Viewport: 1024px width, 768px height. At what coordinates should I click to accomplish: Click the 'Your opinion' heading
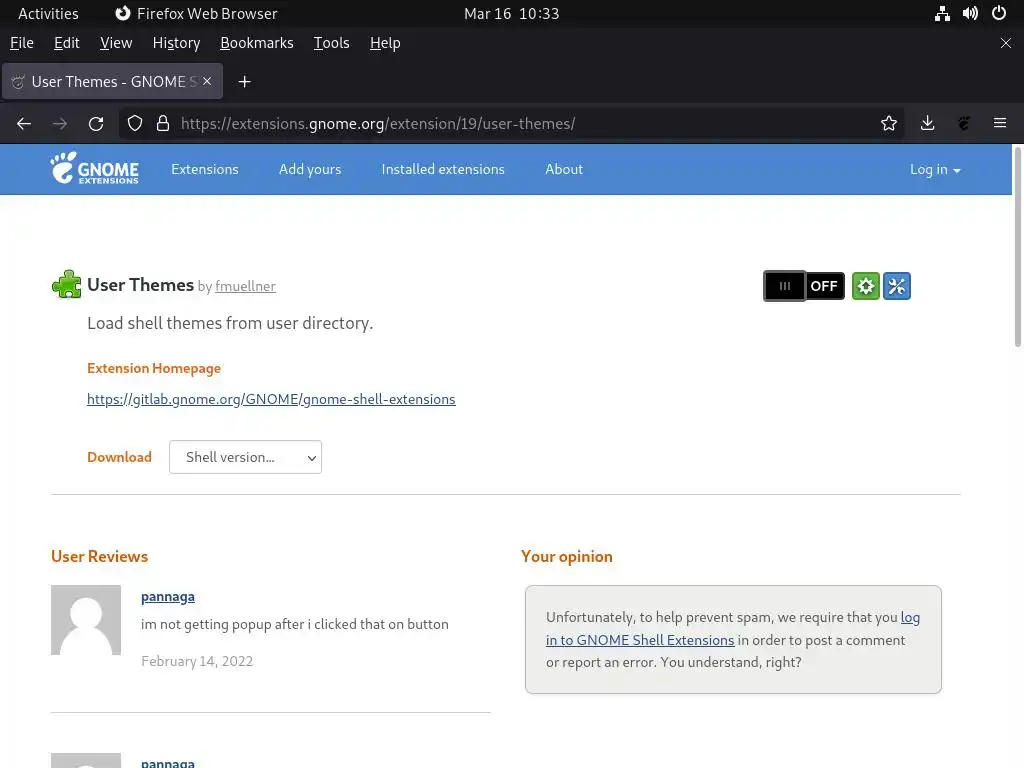coord(567,556)
